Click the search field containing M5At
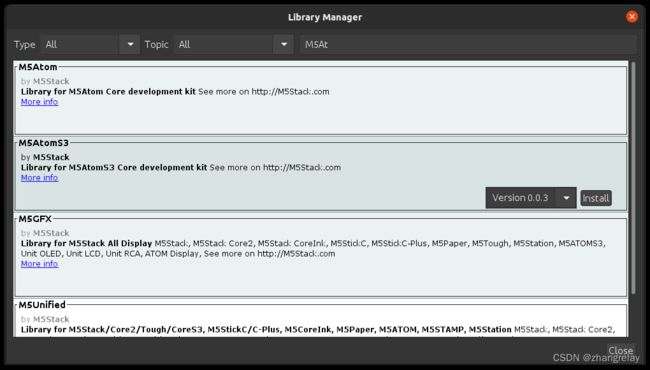 (x=468, y=44)
